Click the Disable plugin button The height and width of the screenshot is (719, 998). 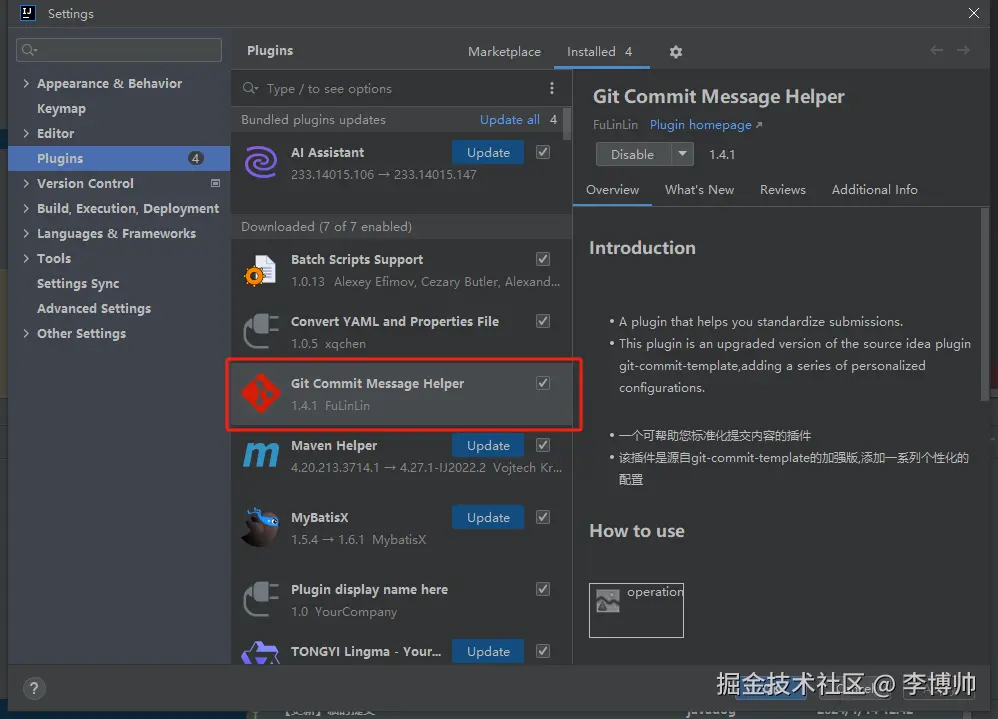tap(633, 154)
